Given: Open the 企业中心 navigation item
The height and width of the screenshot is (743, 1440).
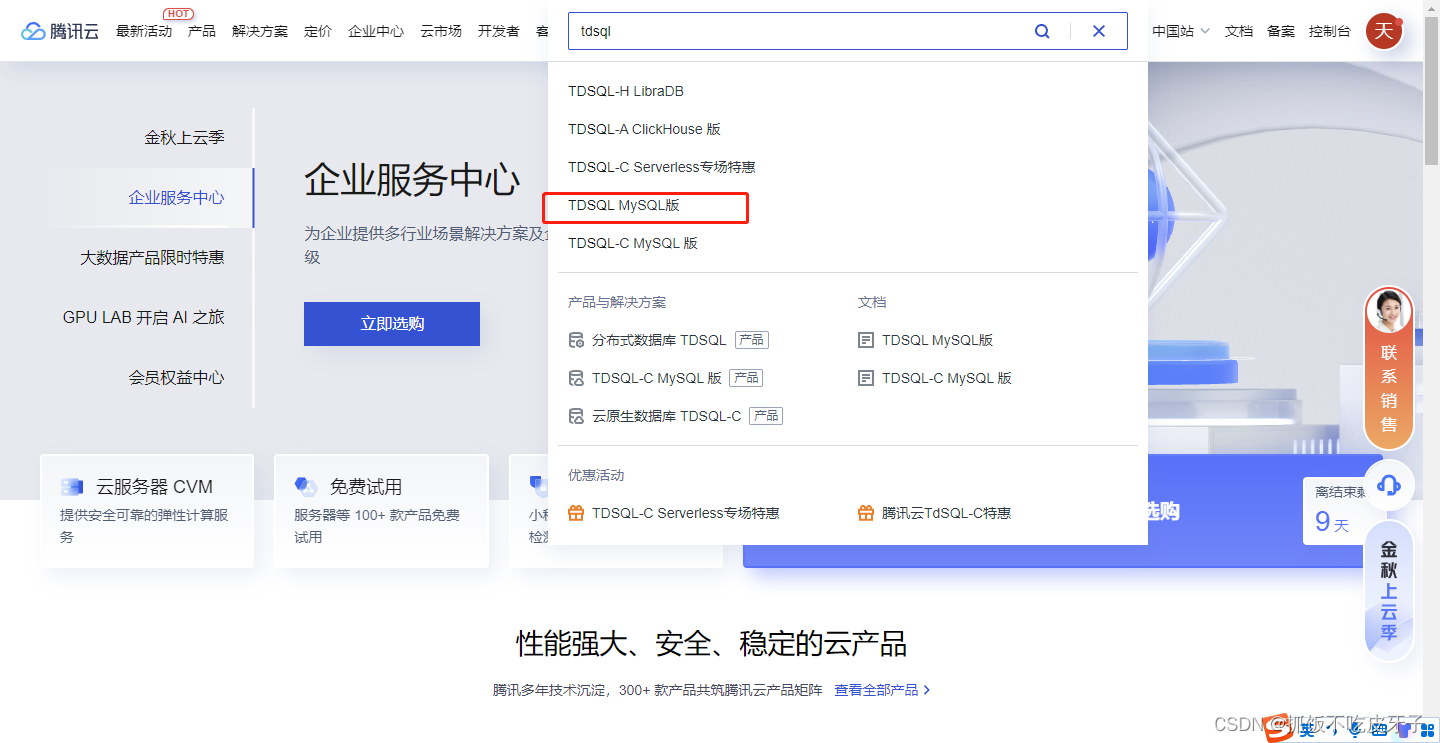Looking at the screenshot, I should coord(376,31).
